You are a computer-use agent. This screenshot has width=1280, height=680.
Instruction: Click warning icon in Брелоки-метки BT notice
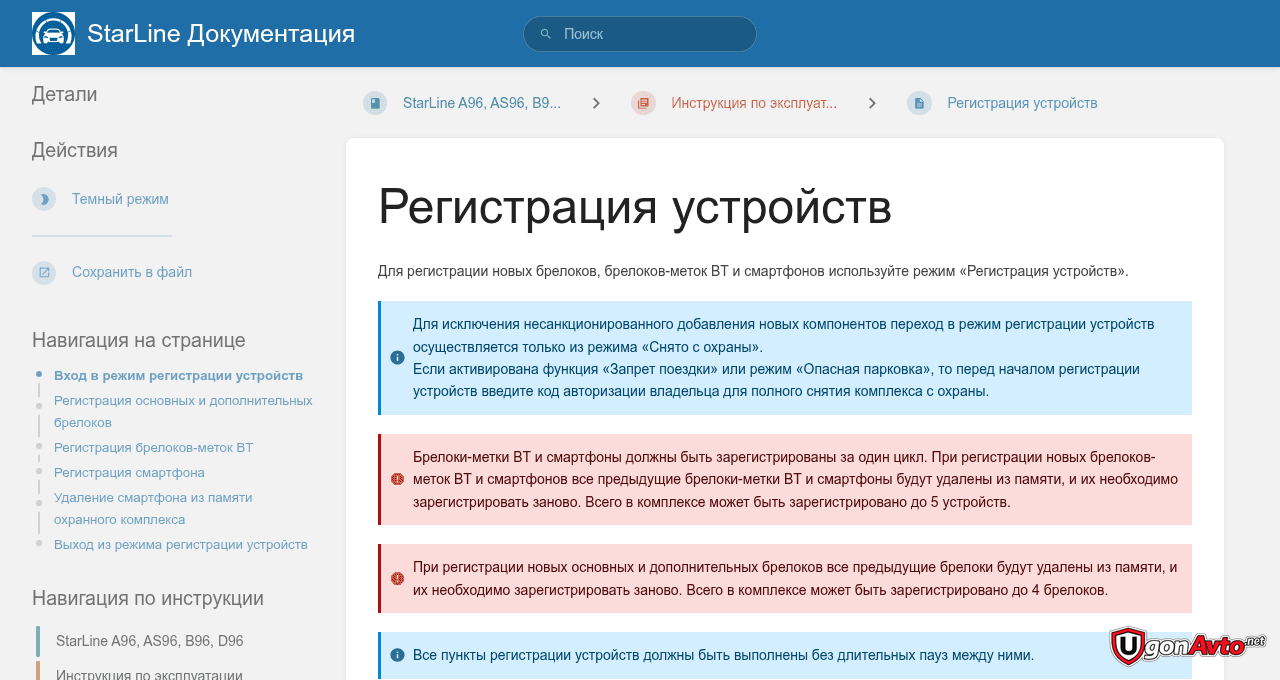pyautogui.click(x=397, y=479)
